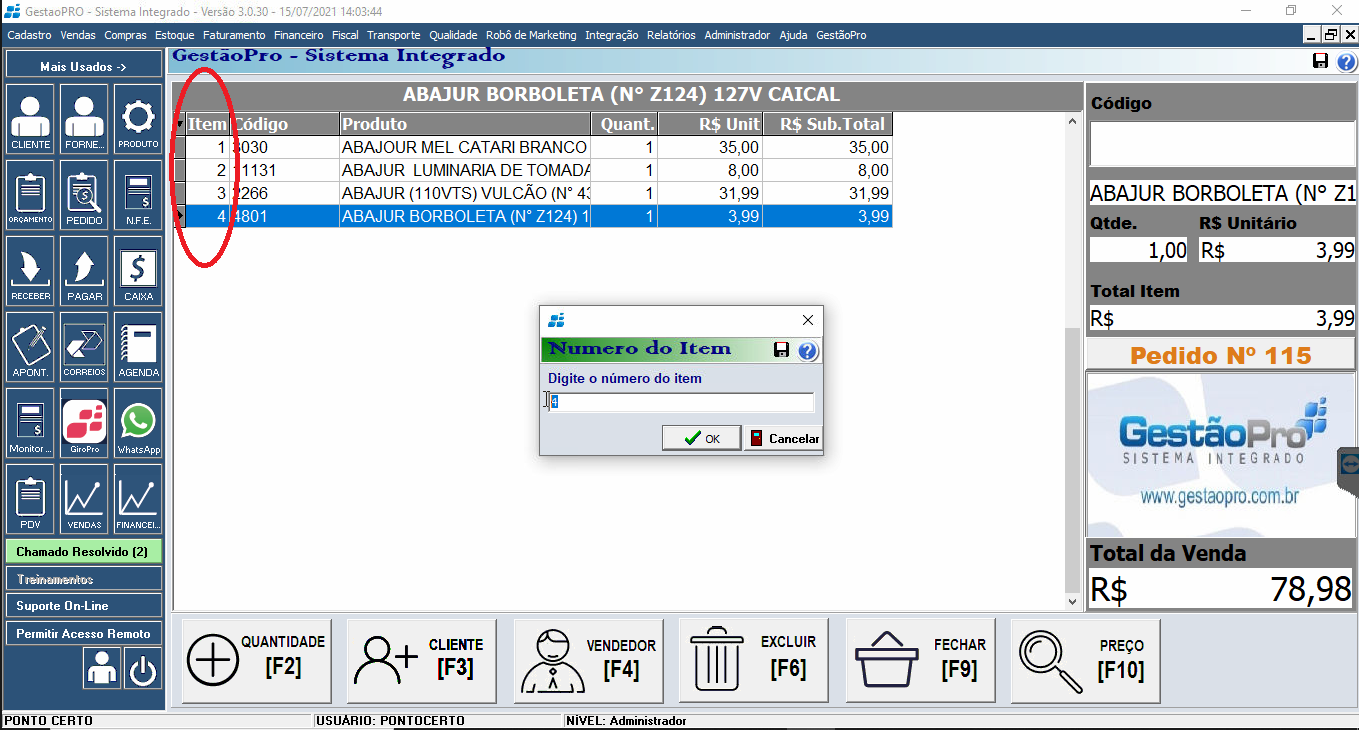Open the Estoque menu

coord(174,35)
